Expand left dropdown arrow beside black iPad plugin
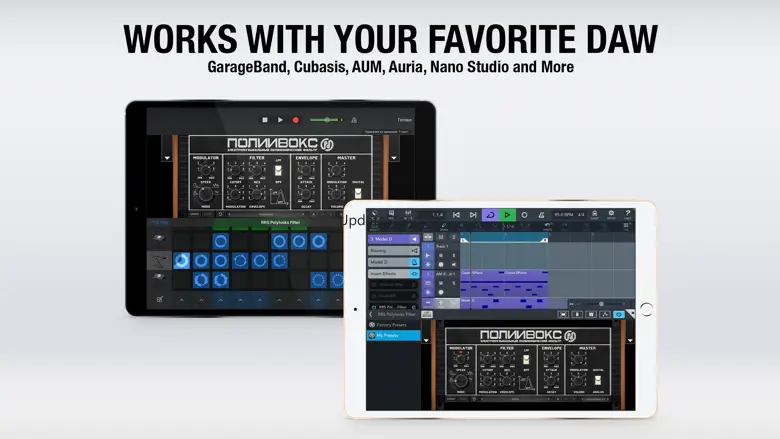This screenshot has width=780, height=439. [167, 158]
